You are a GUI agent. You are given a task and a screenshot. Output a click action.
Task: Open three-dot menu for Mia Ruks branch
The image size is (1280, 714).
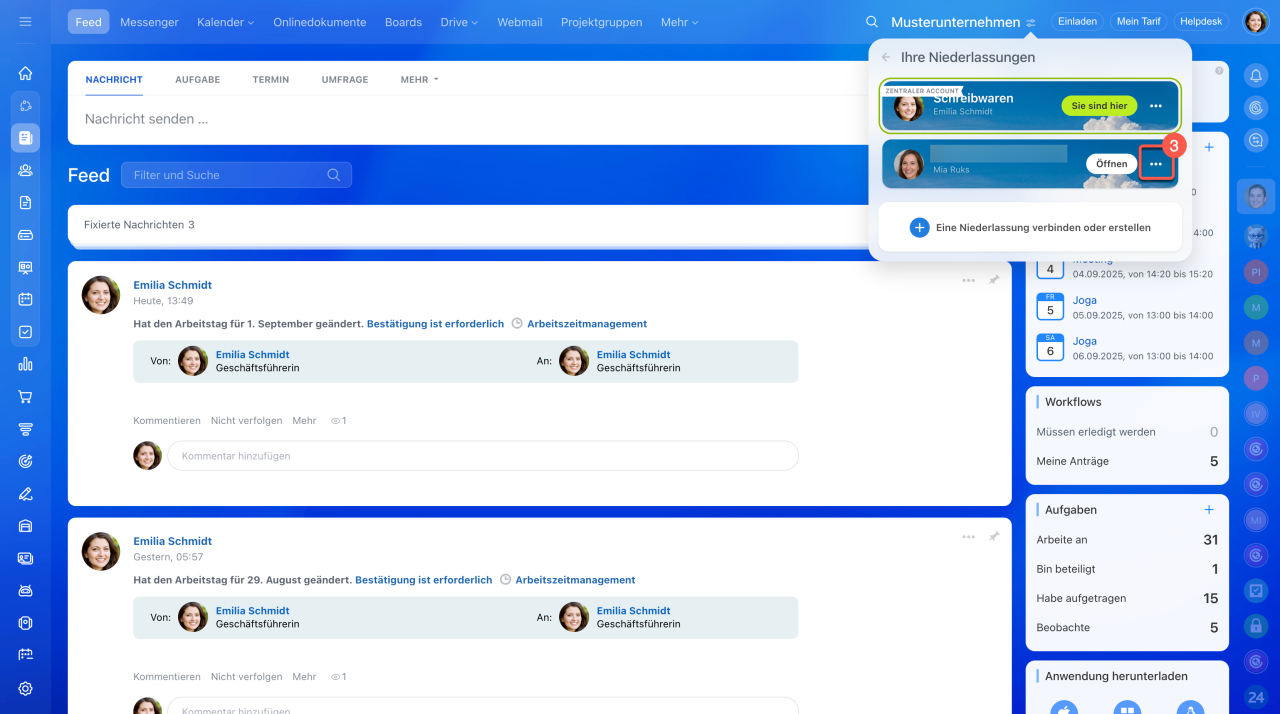pyautogui.click(x=1156, y=164)
